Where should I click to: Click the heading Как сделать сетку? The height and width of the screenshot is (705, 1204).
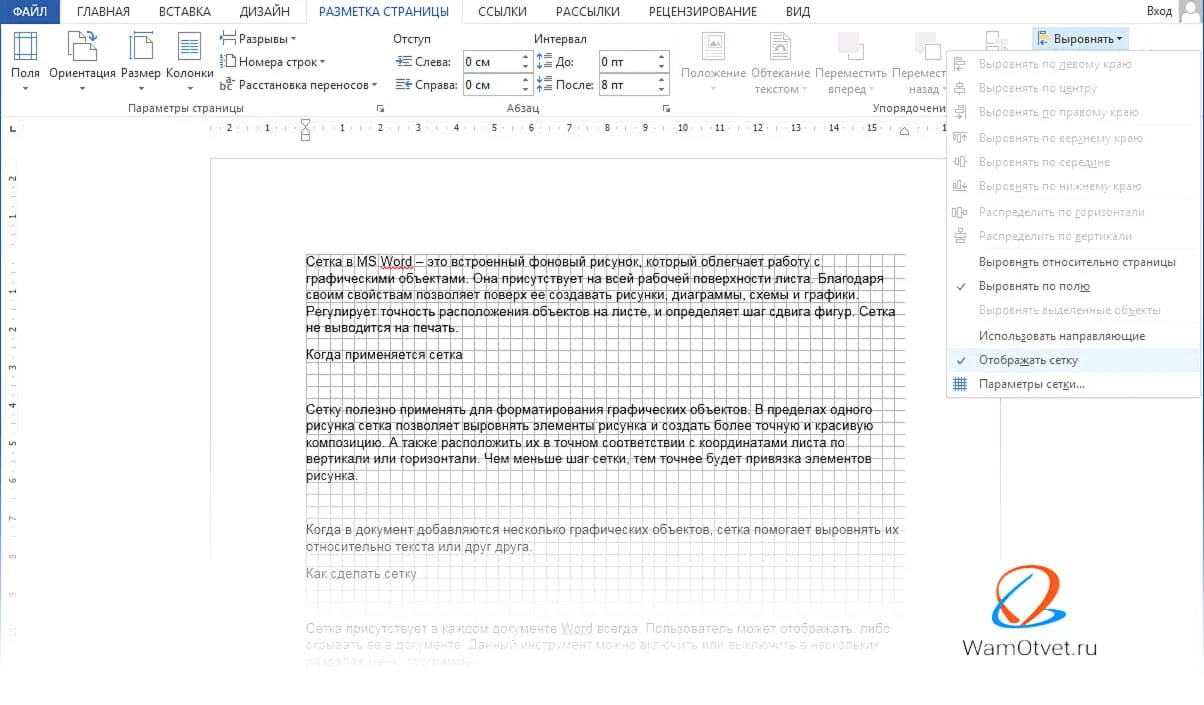[x=361, y=574]
